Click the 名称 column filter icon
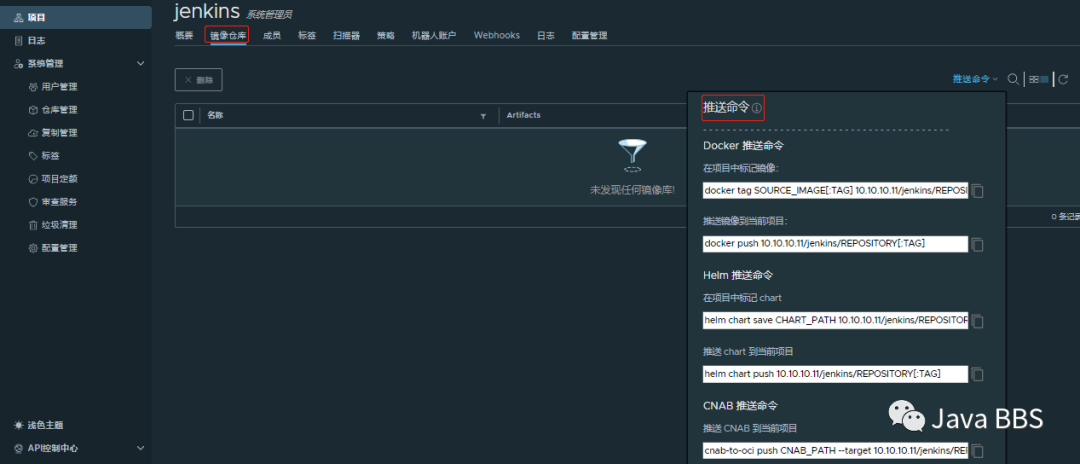 (483, 116)
